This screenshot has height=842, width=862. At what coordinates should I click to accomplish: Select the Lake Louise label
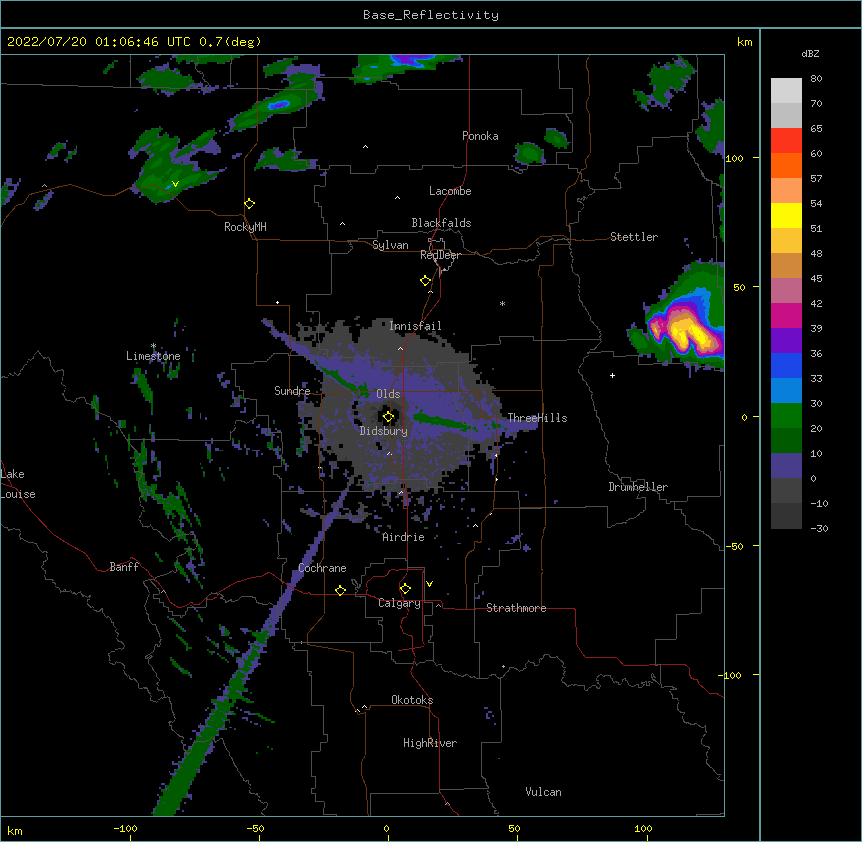pyautogui.click(x=18, y=484)
